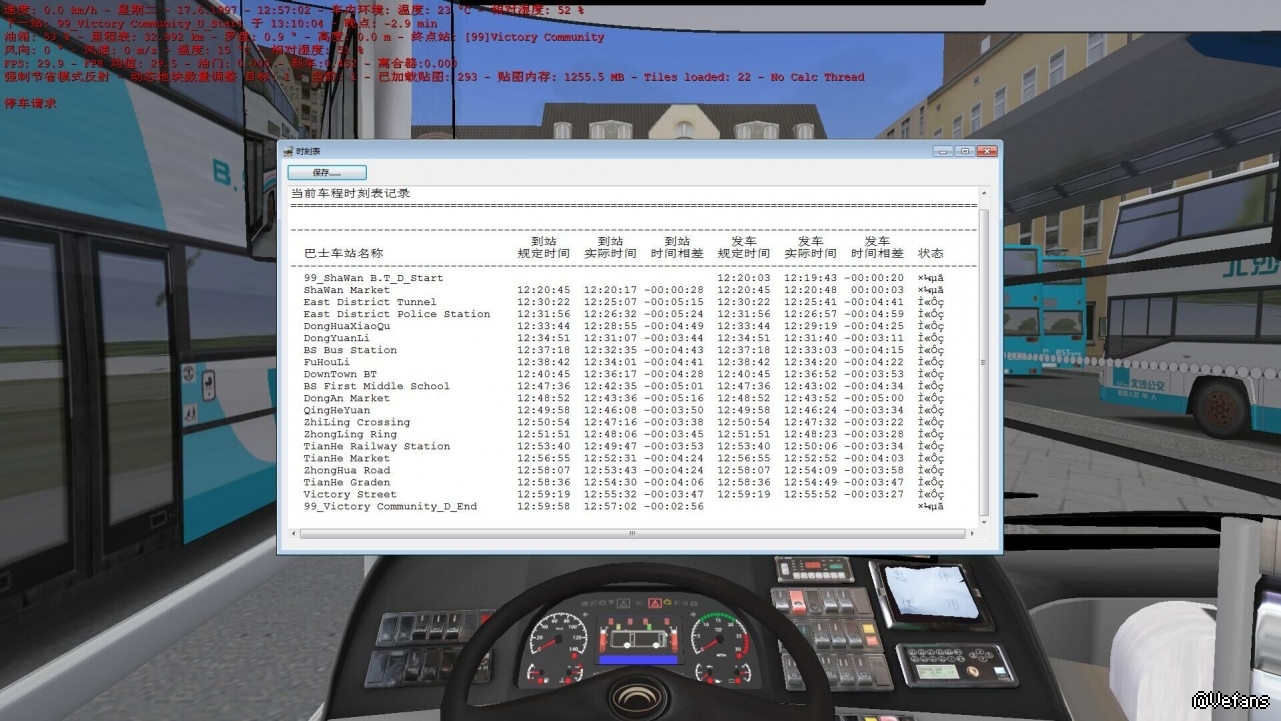The image size is (1281, 721).
Task: Select the QingHeYuan station name
Action: [337, 410]
